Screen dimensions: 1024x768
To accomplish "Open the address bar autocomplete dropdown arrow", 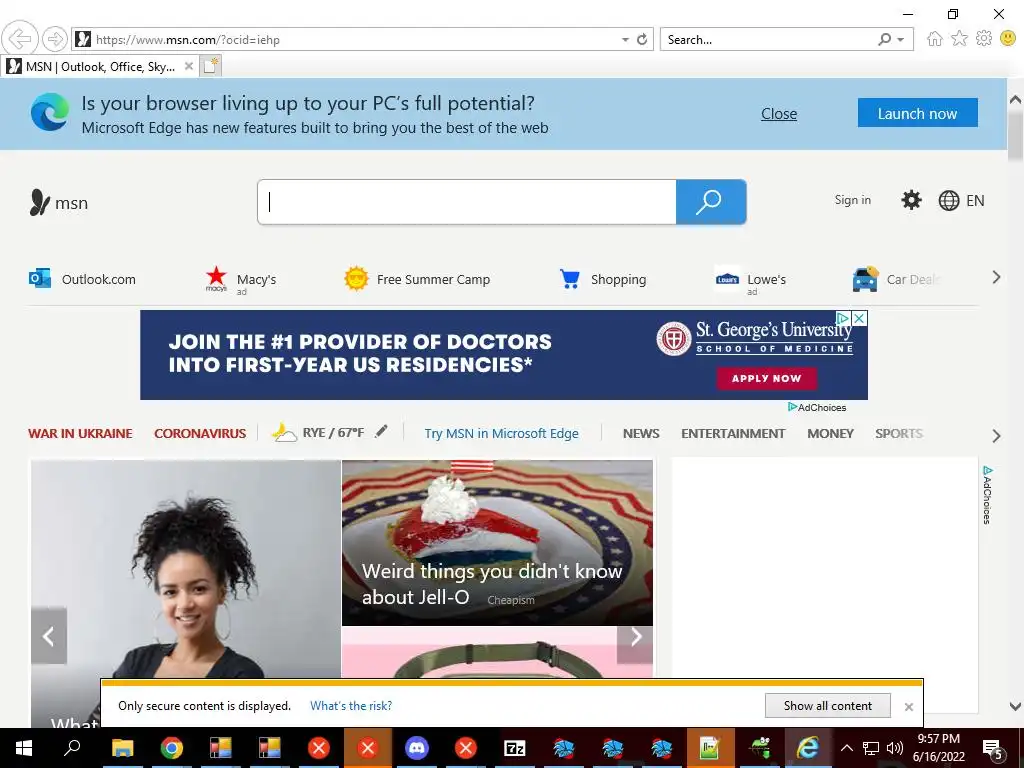I will point(625,40).
